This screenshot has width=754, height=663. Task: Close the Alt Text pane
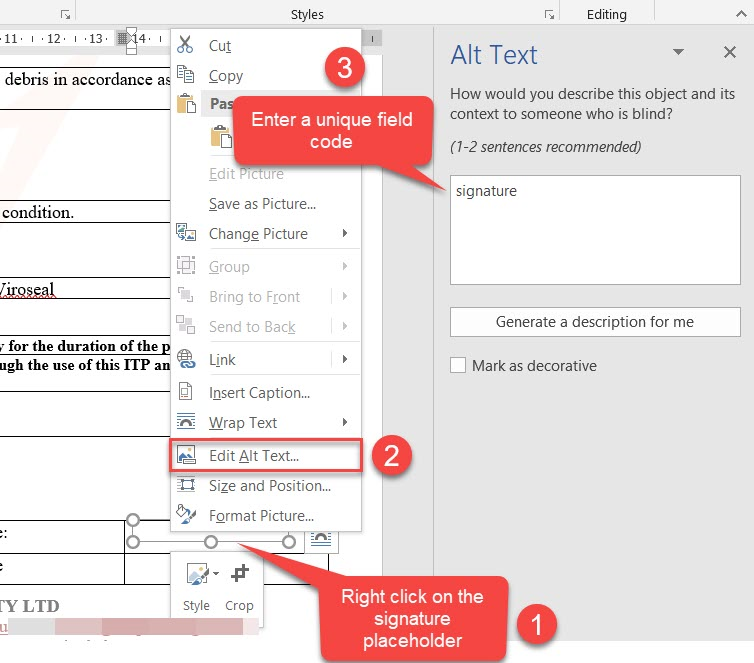pyautogui.click(x=729, y=52)
